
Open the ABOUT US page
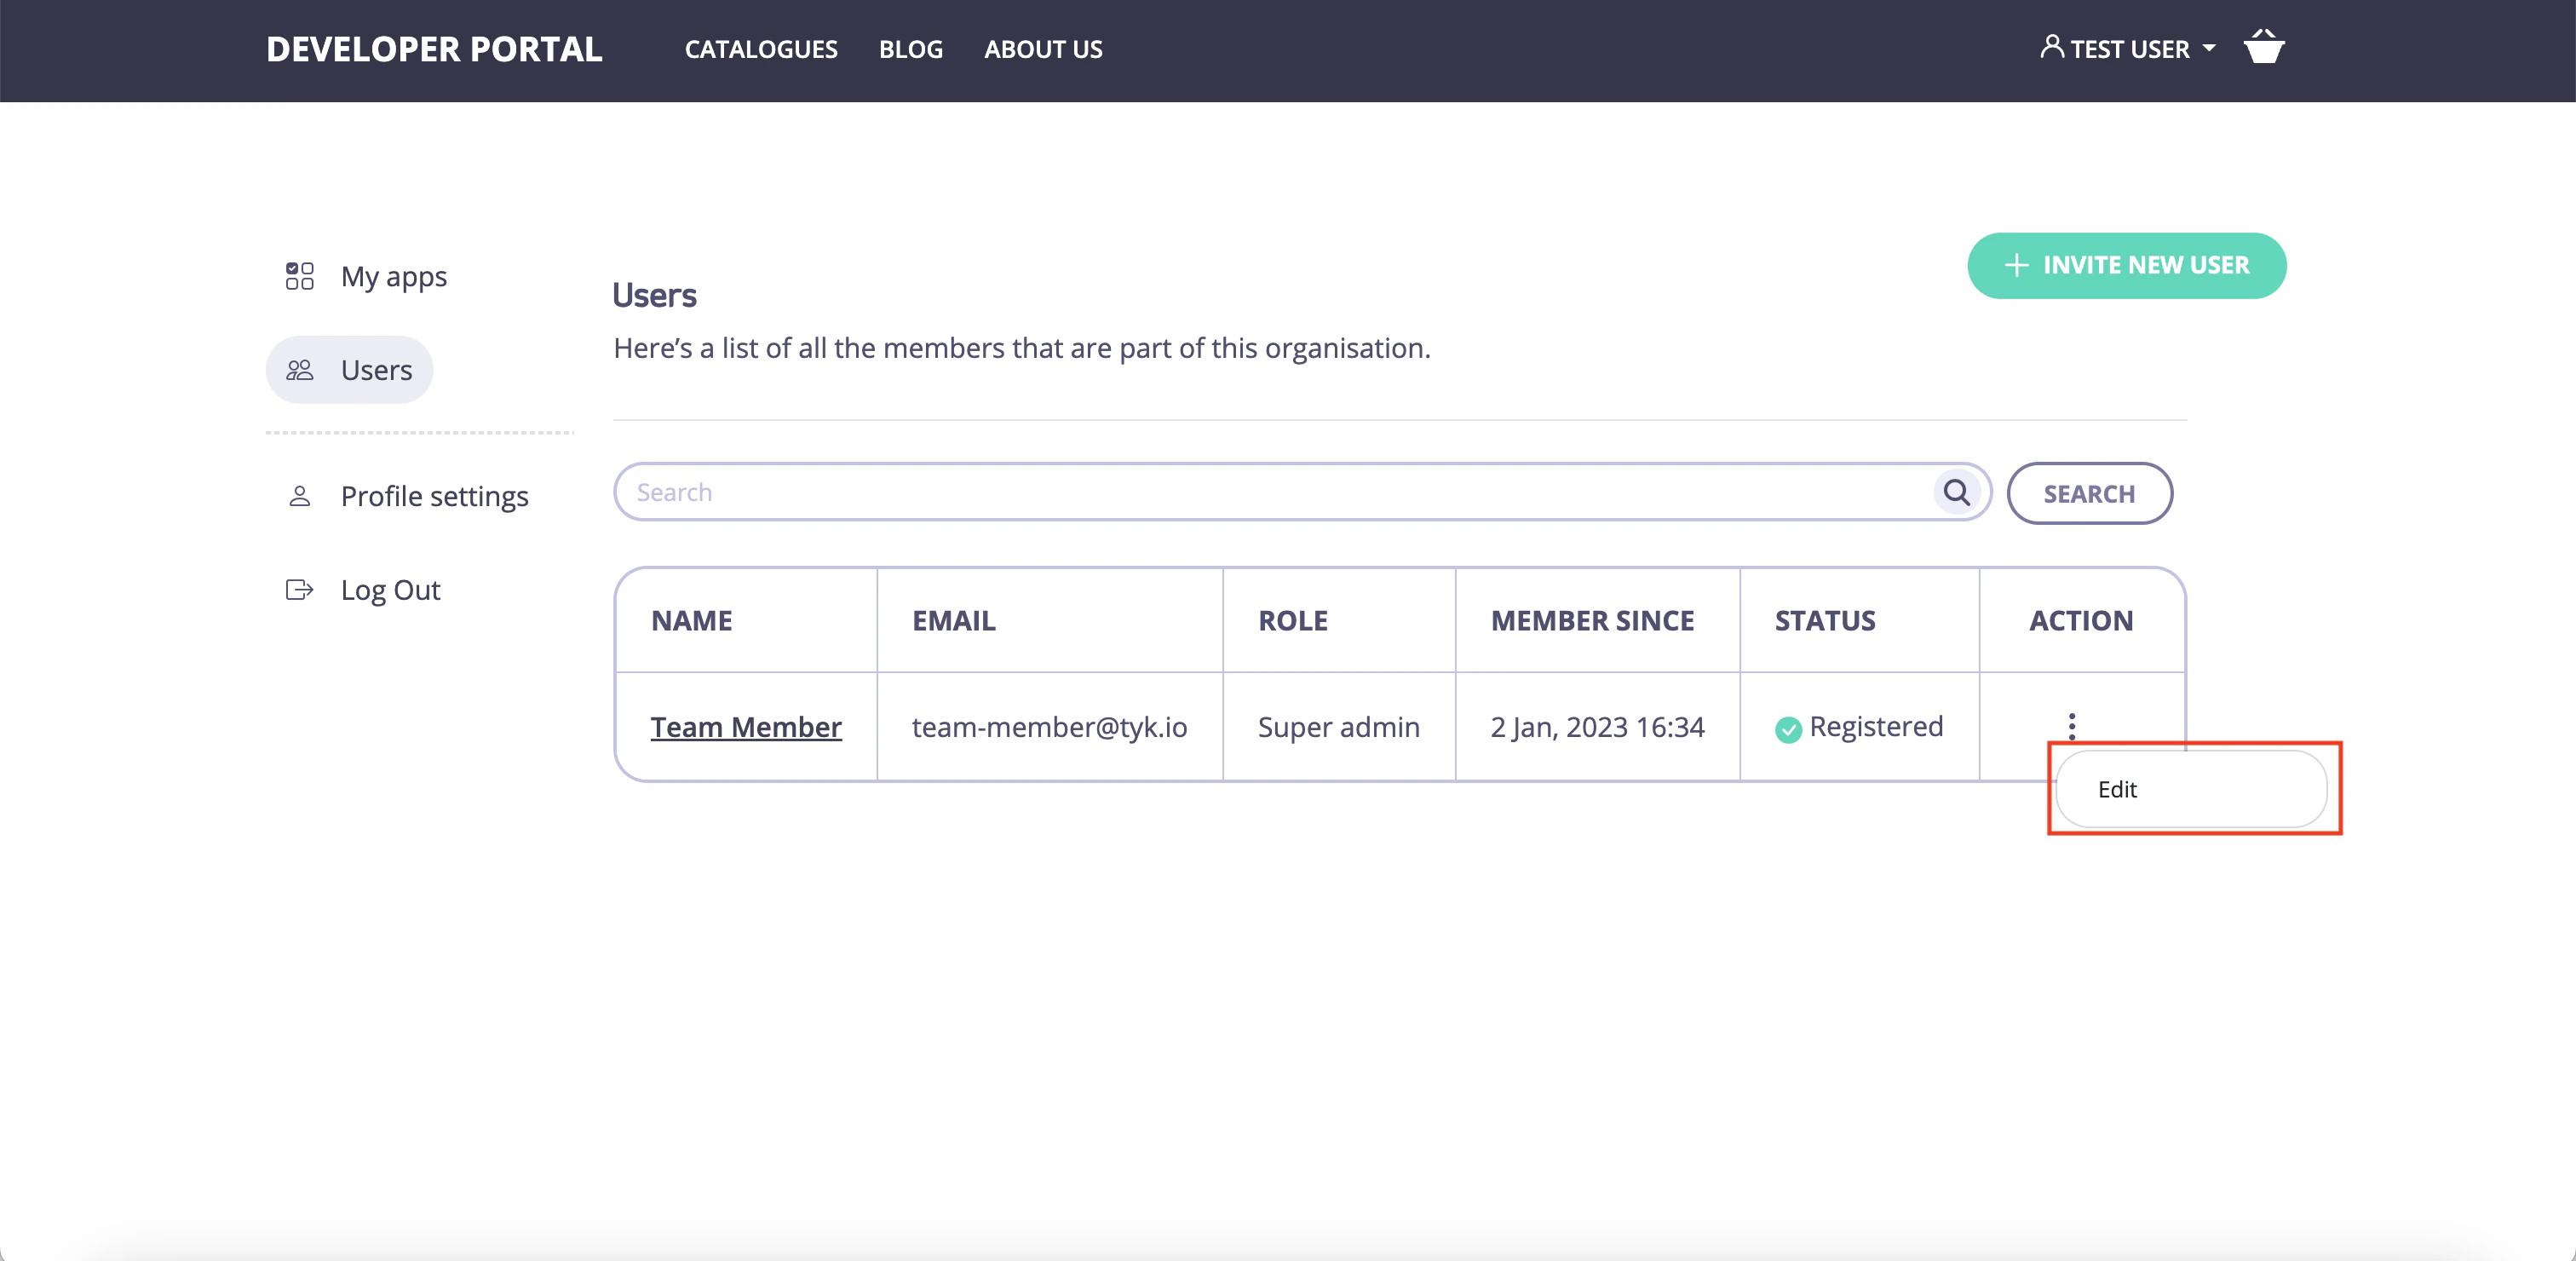pos(1043,49)
